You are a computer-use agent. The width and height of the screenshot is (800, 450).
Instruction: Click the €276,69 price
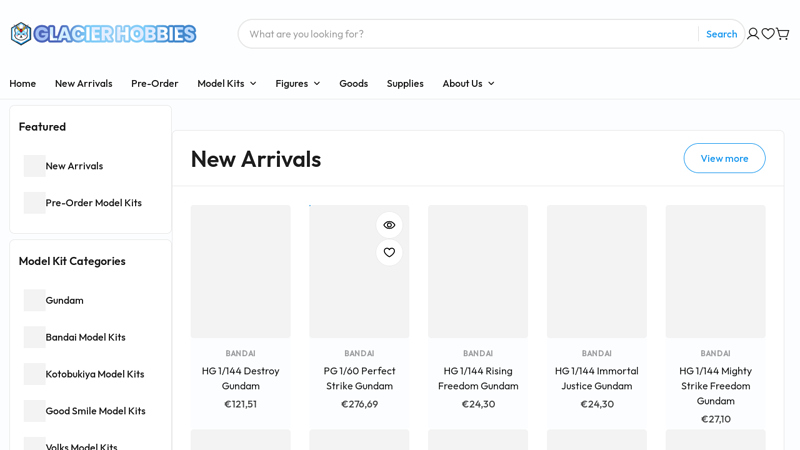pos(359,404)
